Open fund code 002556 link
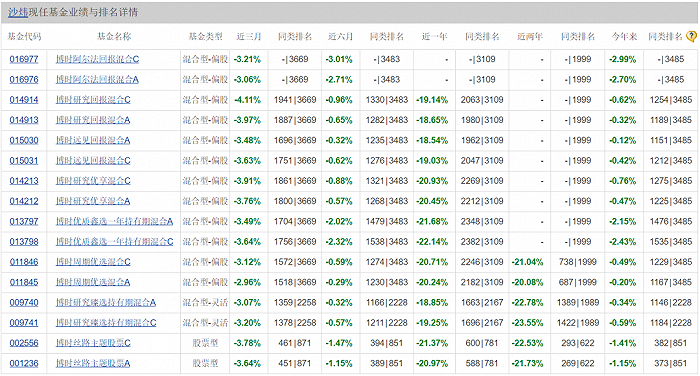The width and height of the screenshot is (700, 376). coord(24,343)
